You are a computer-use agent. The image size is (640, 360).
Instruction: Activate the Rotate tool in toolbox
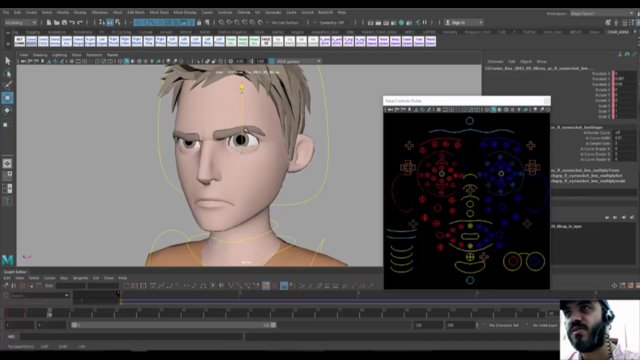click(7, 110)
